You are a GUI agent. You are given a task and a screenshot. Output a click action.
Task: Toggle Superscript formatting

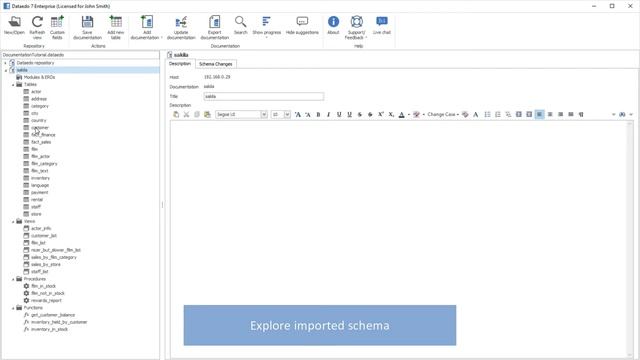tap(380, 115)
